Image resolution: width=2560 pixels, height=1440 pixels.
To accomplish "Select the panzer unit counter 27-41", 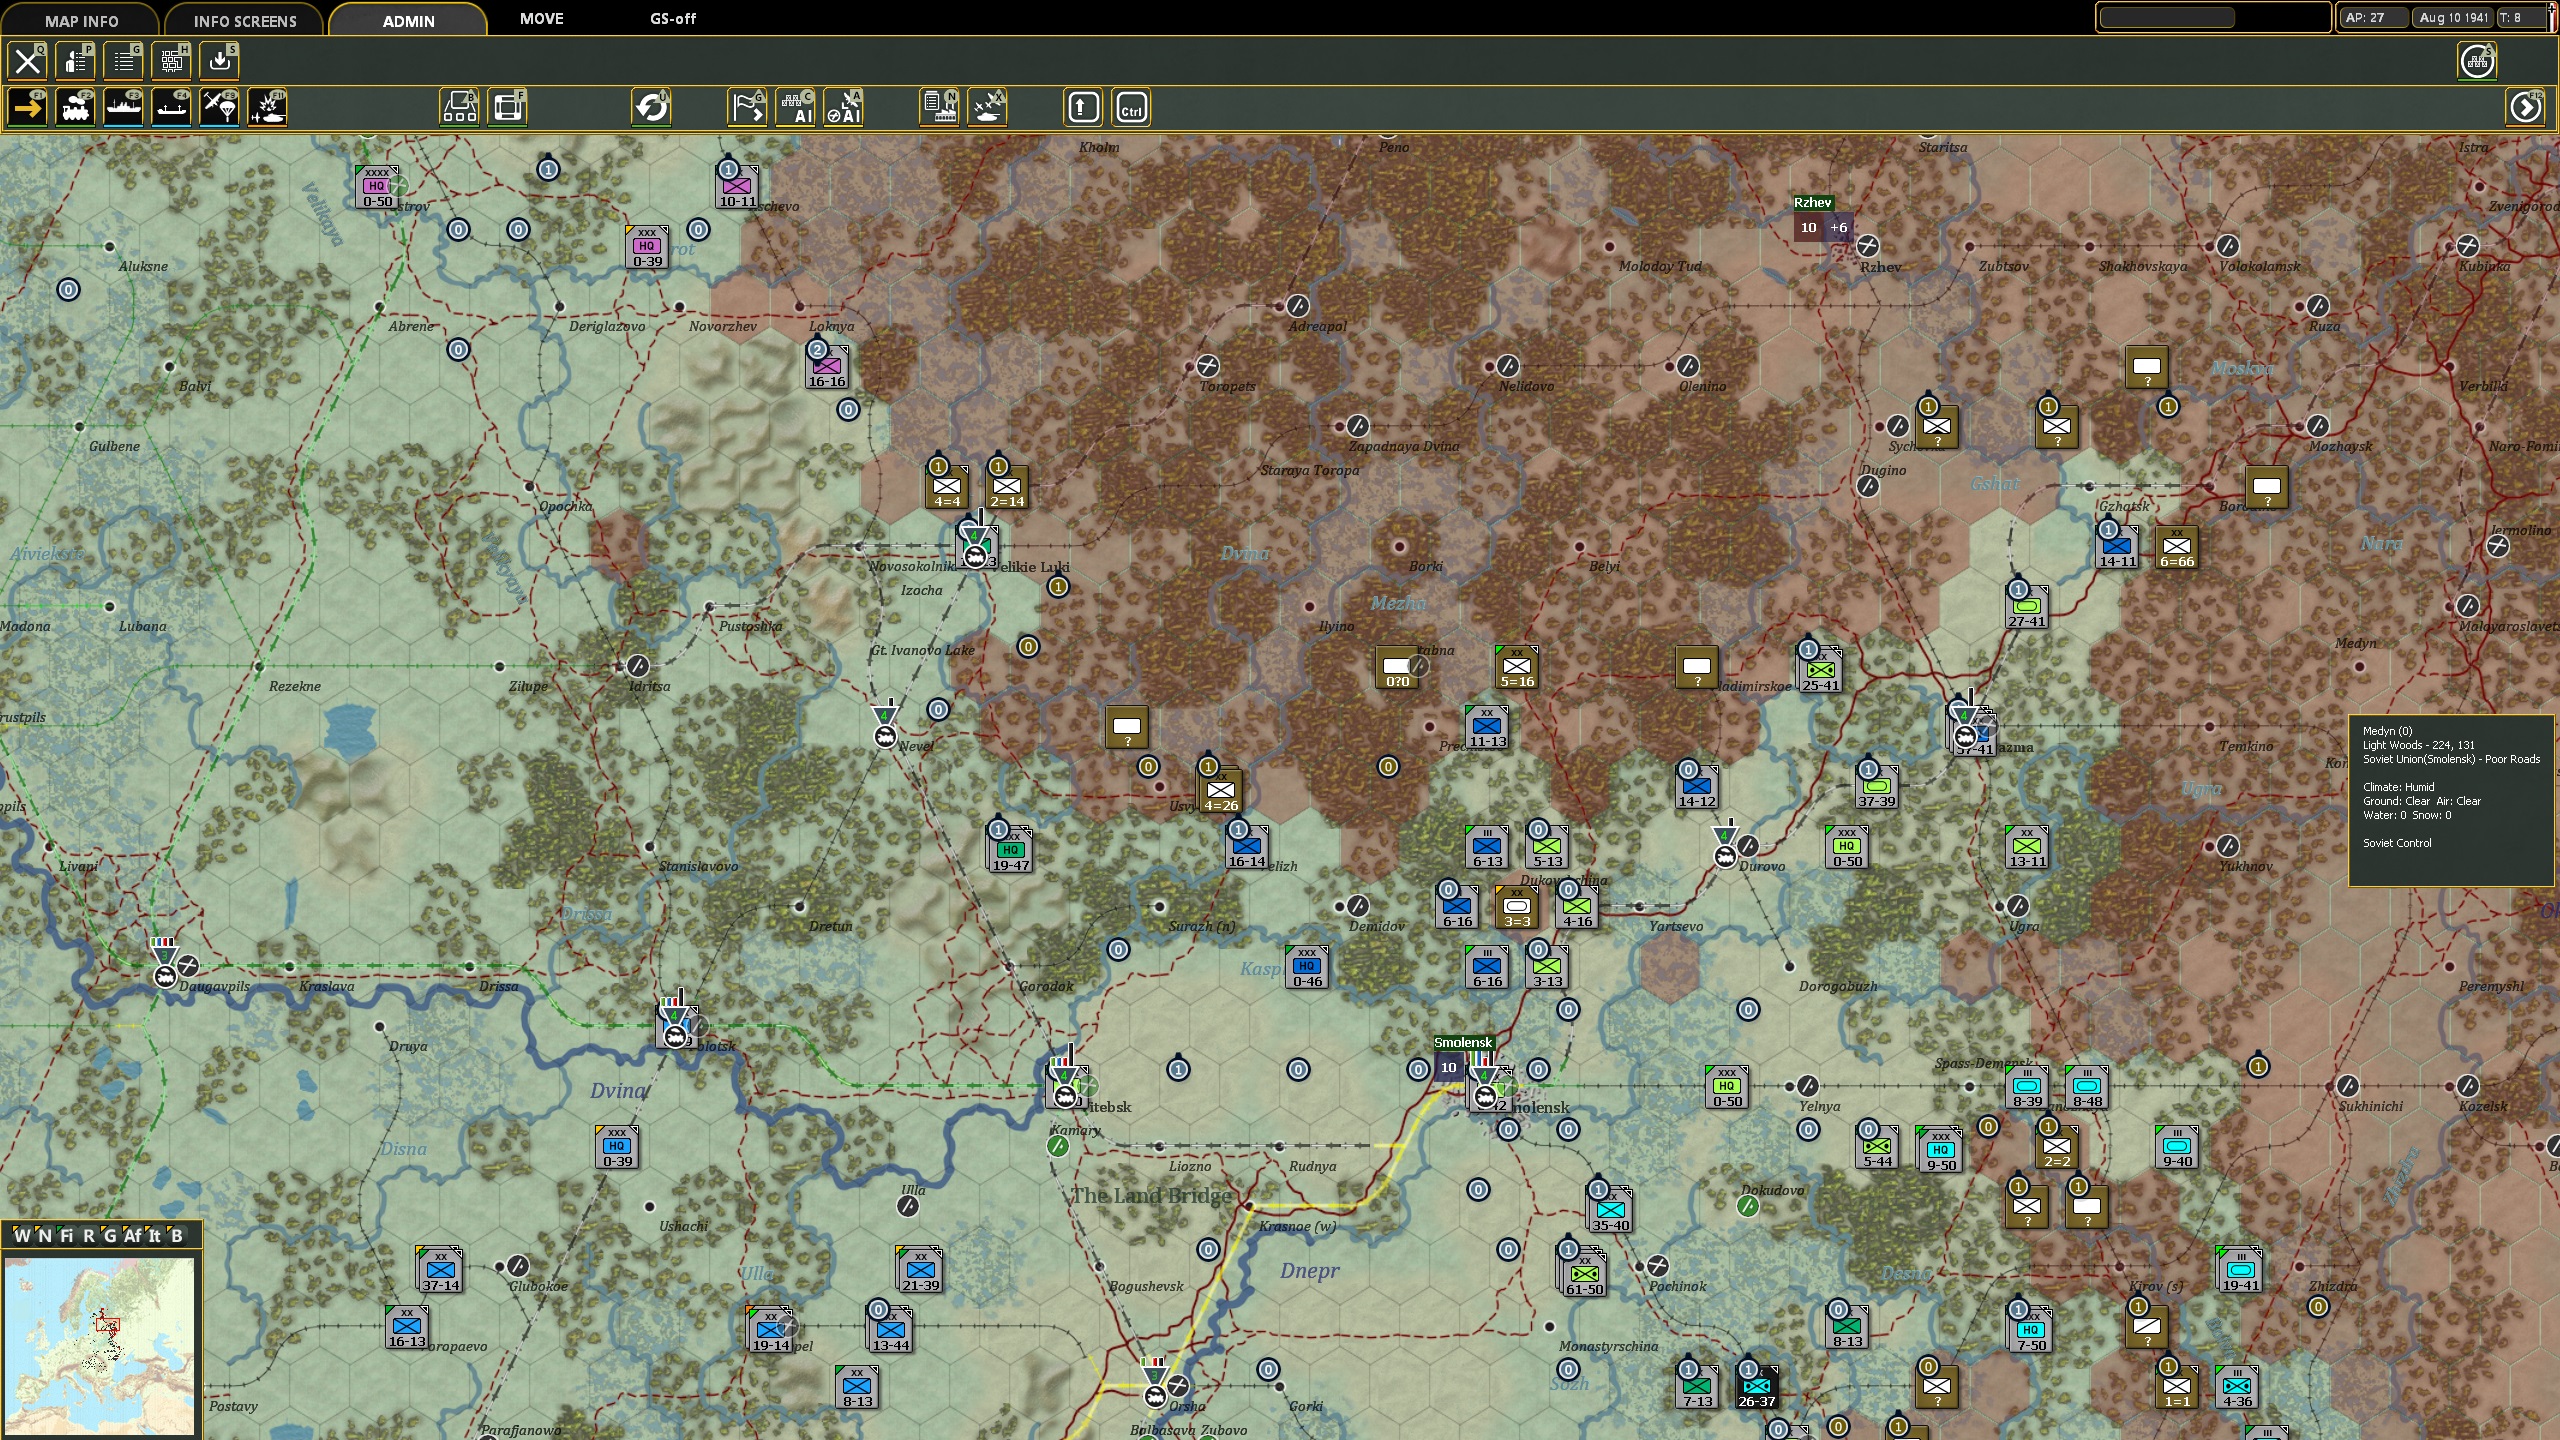I will pyautogui.click(x=2027, y=607).
